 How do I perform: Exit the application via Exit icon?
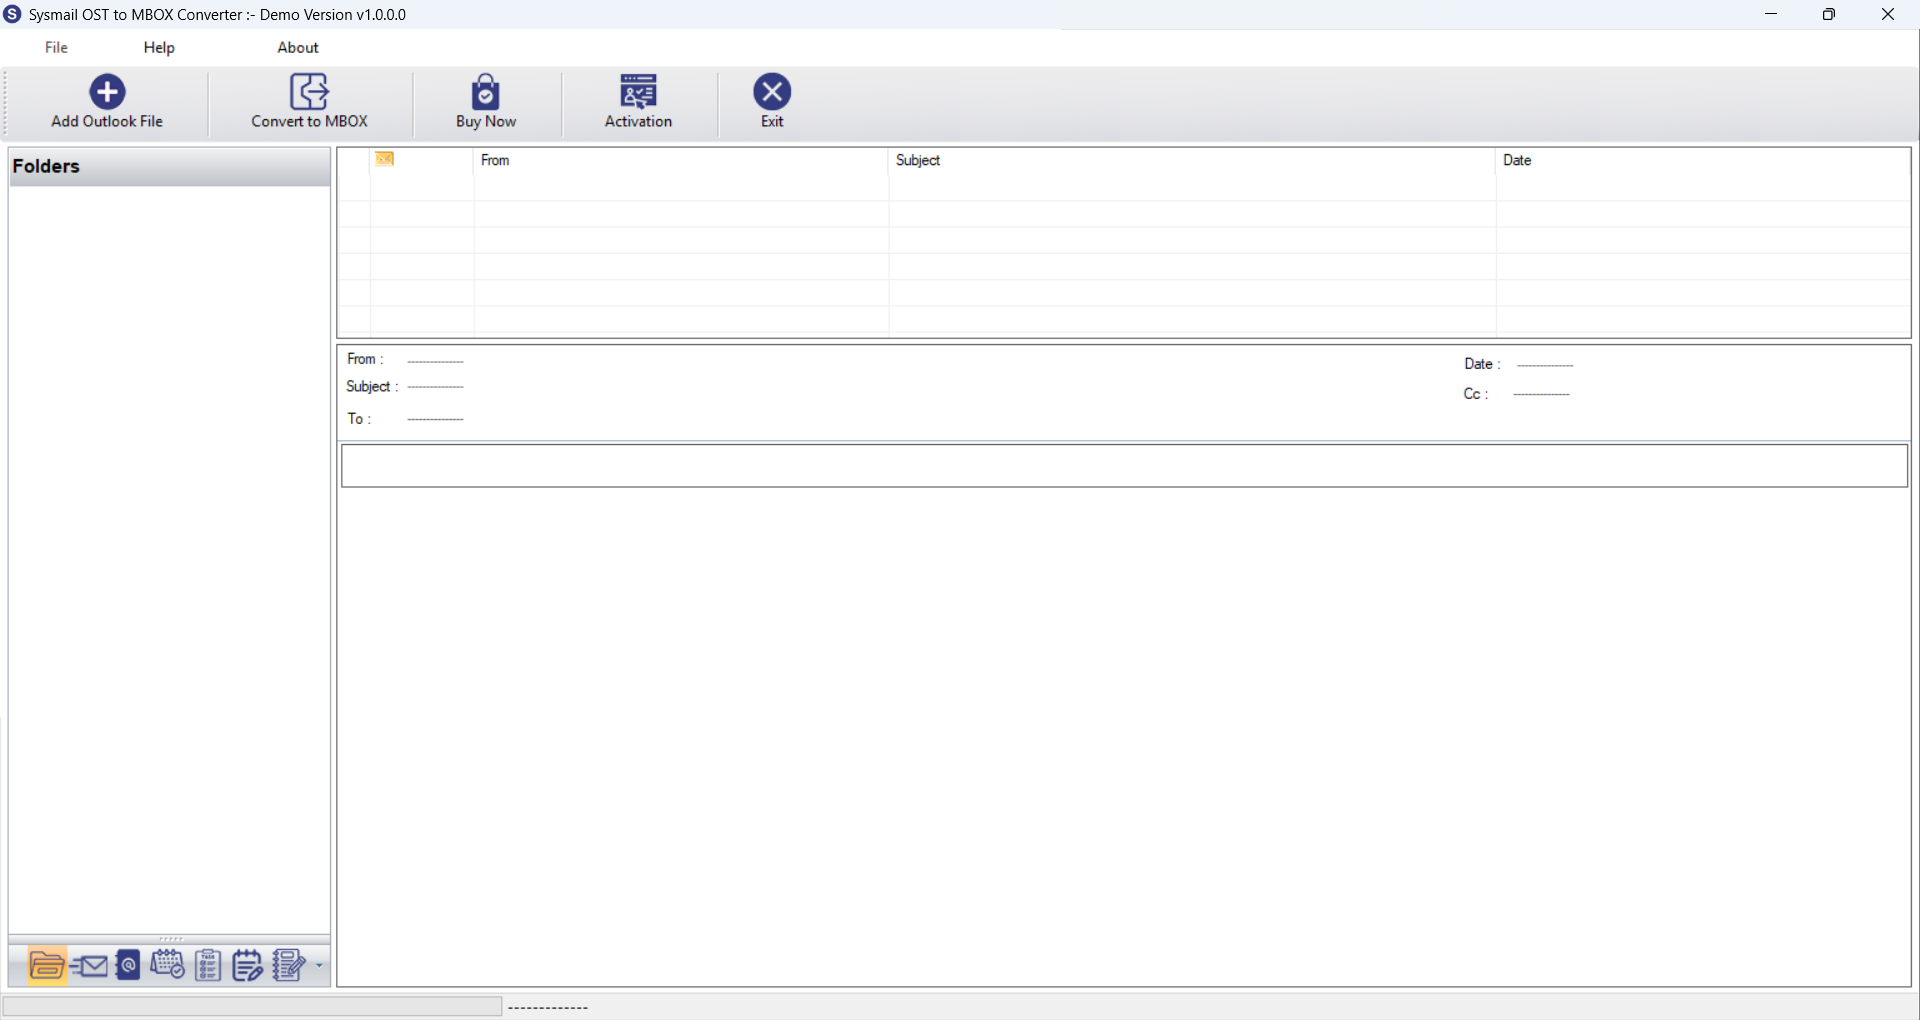(x=772, y=102)
